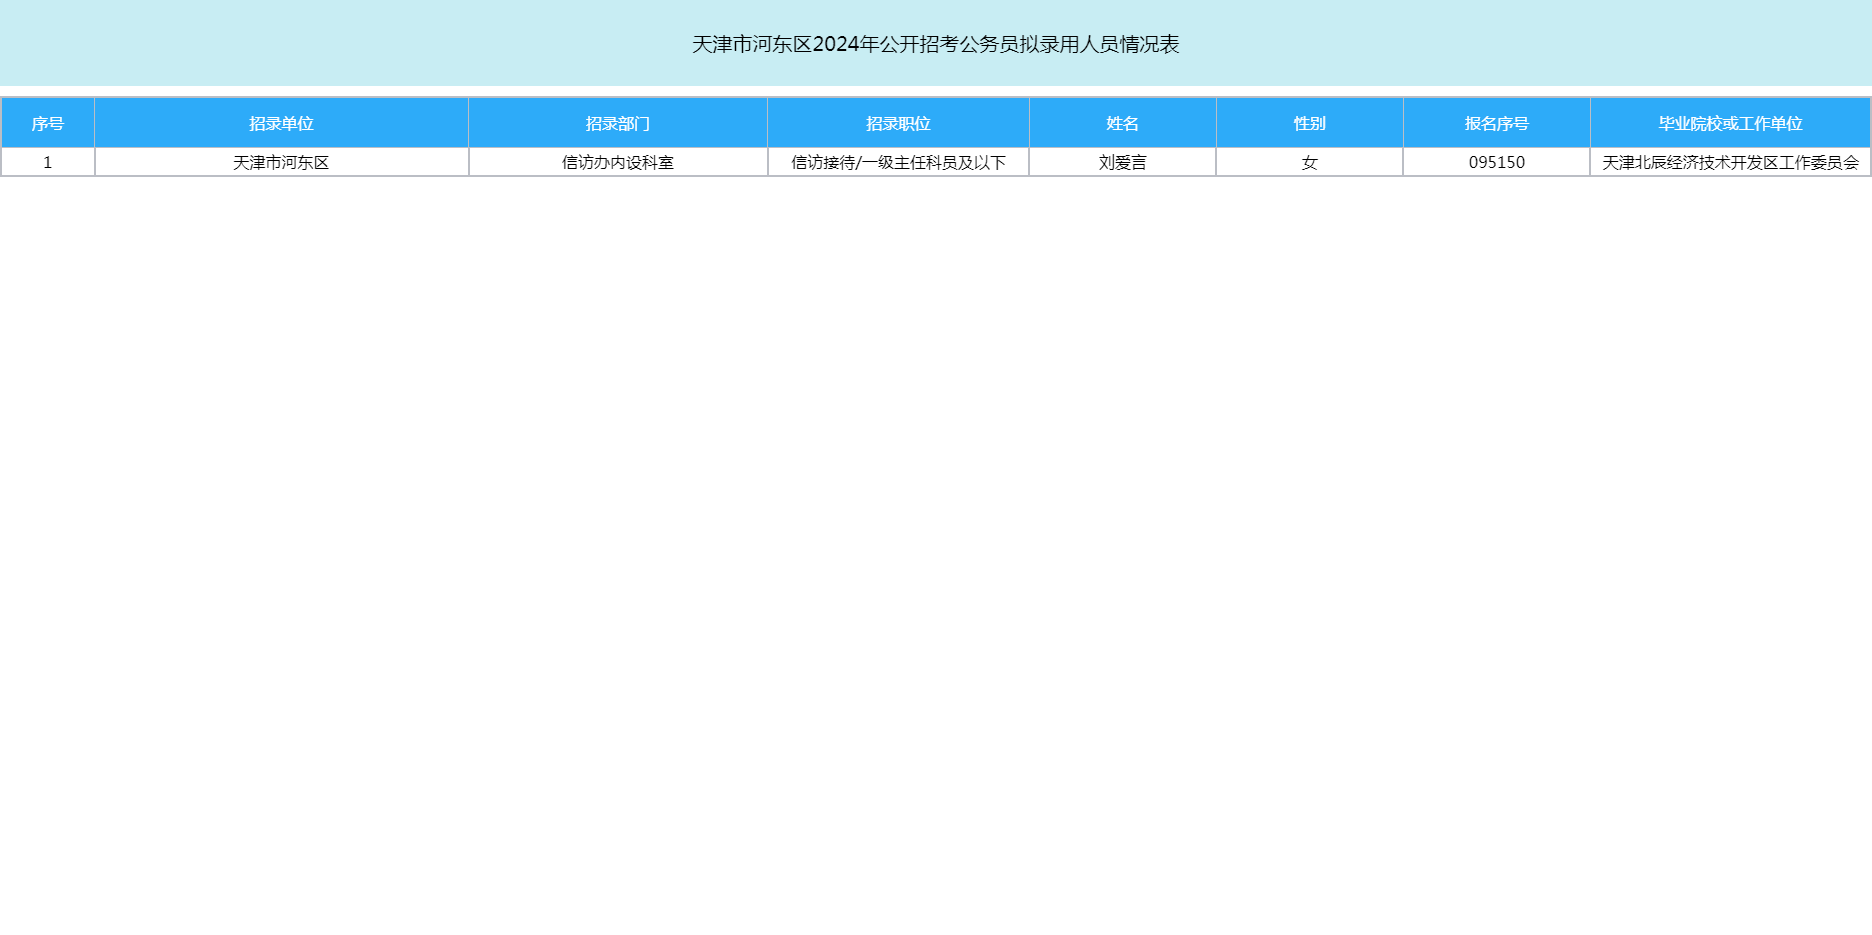1872x935 pixels.
Task: Select the gender cell 女
Action: coord(1309,162)
